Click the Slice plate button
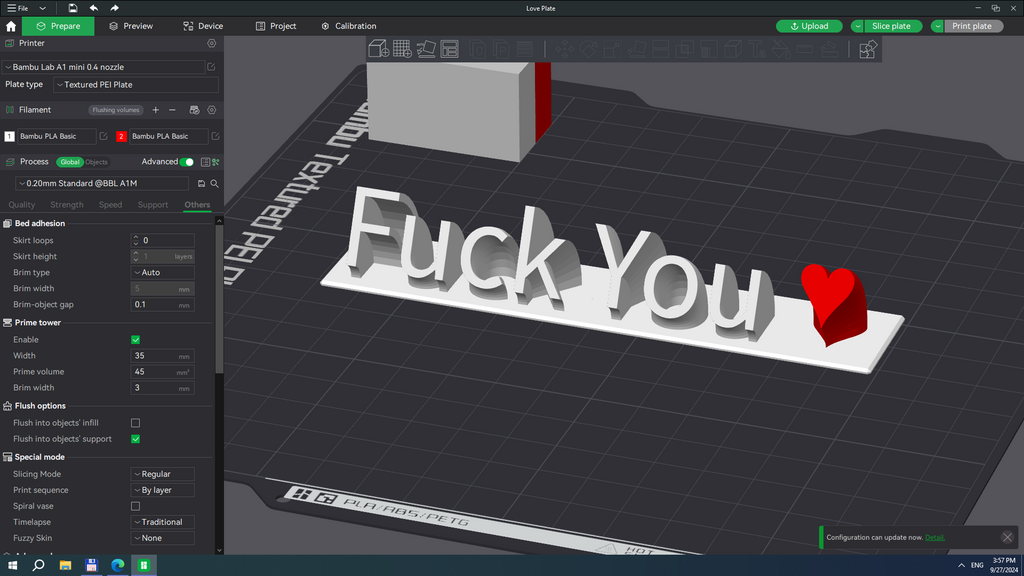This screenshot has height=576, width=1024. 891,26
